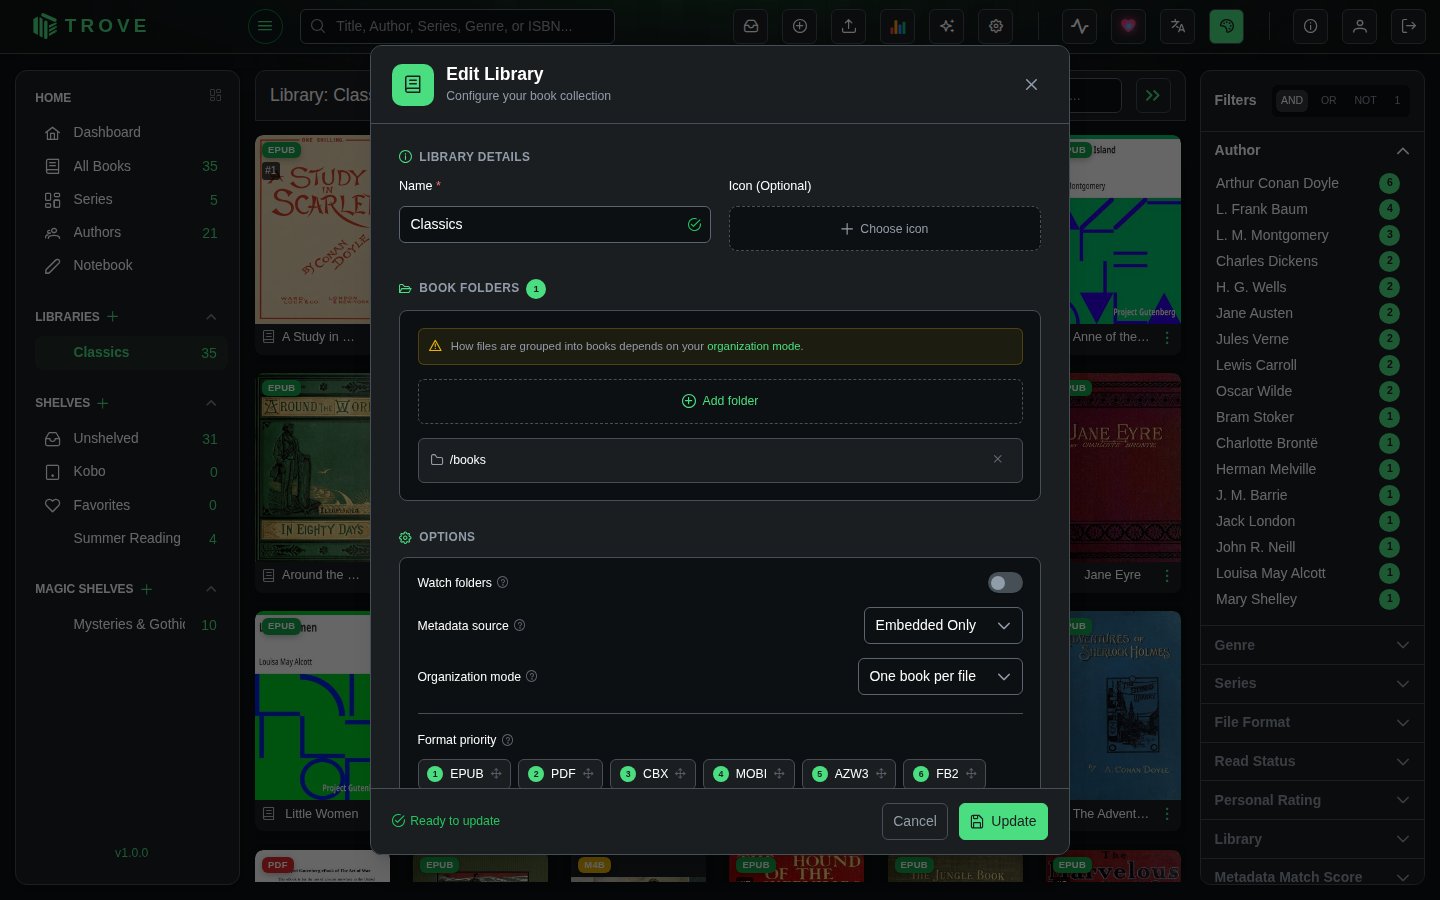
Task: Click the Update button
Action: [x=1003, y=821]
